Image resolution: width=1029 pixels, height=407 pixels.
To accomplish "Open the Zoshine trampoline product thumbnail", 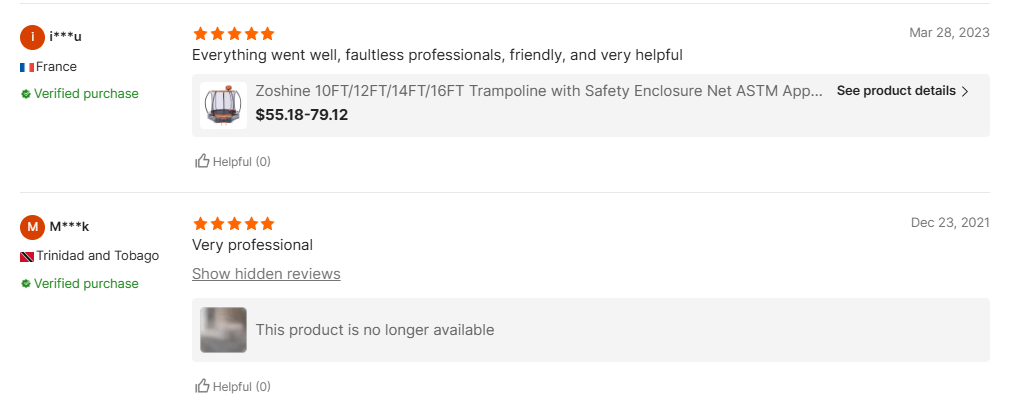I will pos(223,105).
